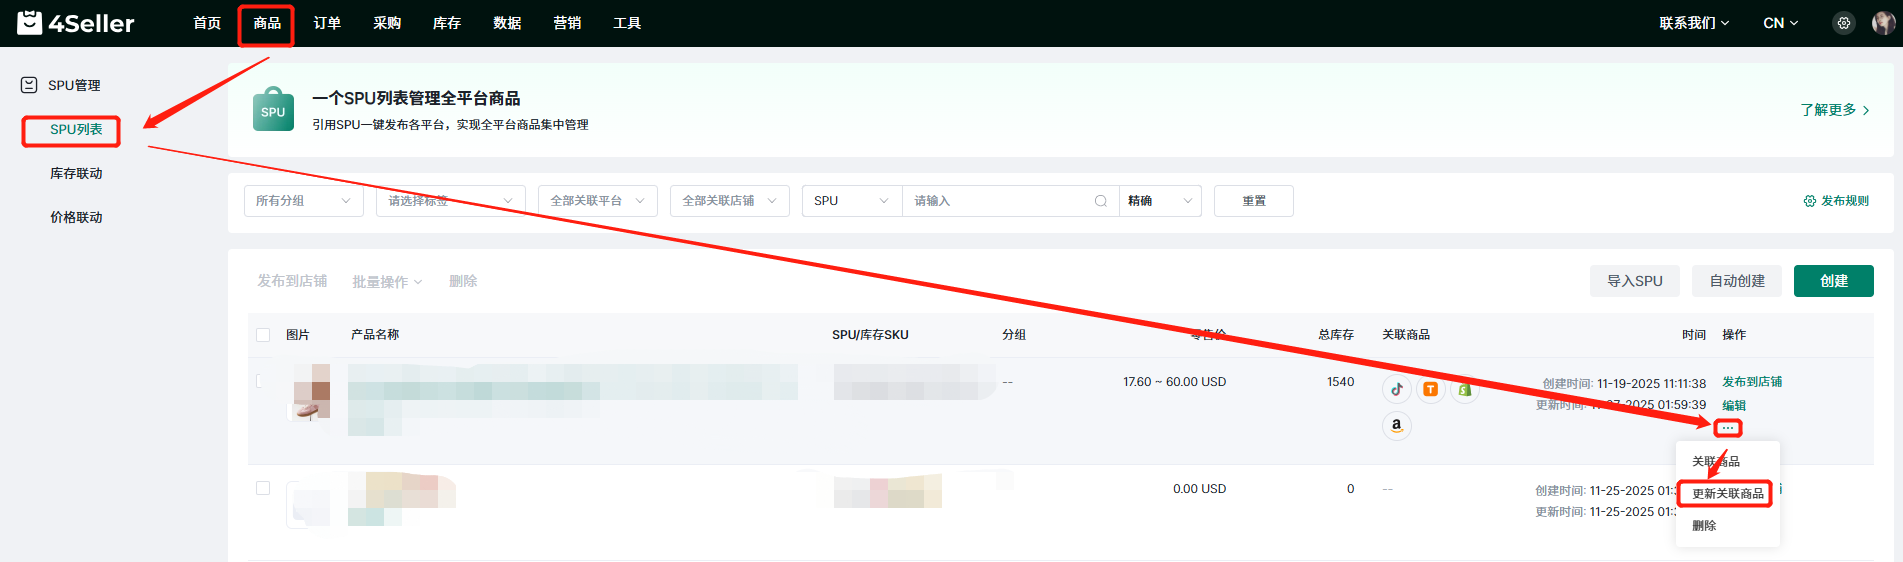
Task: Select 更新关联商品 from context menu
Action: (1727, 494)
